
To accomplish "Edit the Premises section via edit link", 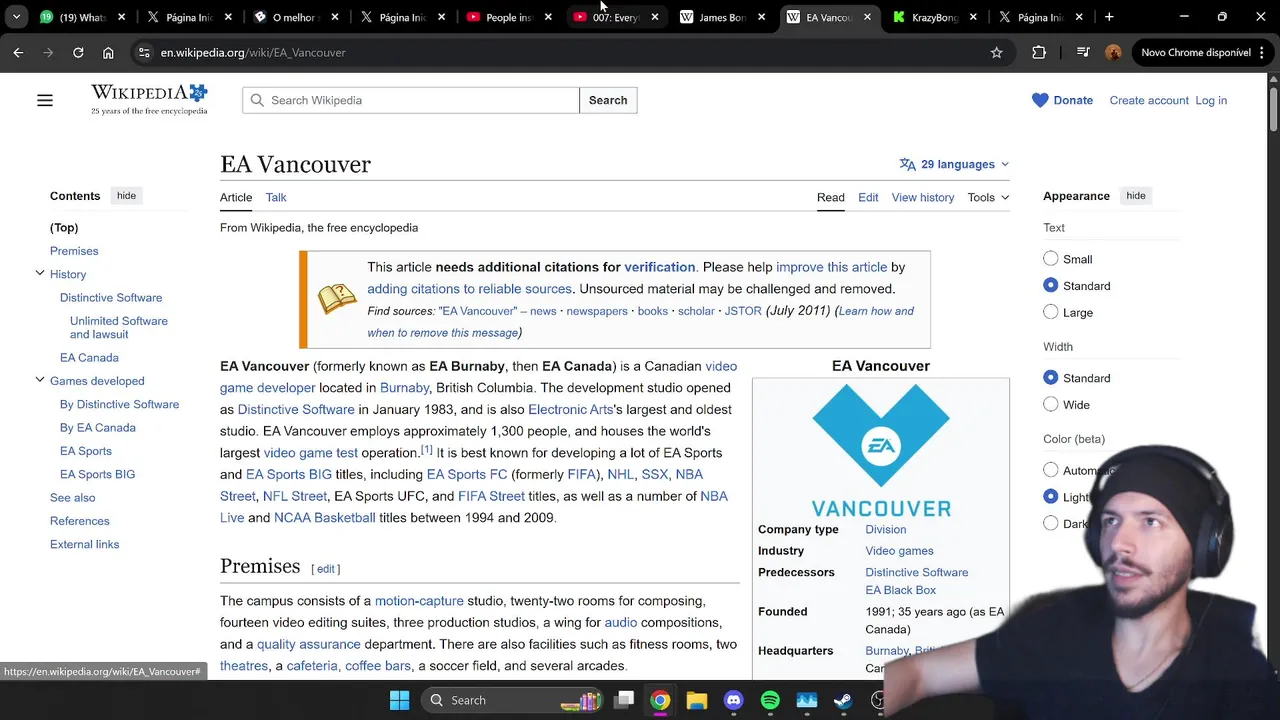I will [x=326, y=569].
